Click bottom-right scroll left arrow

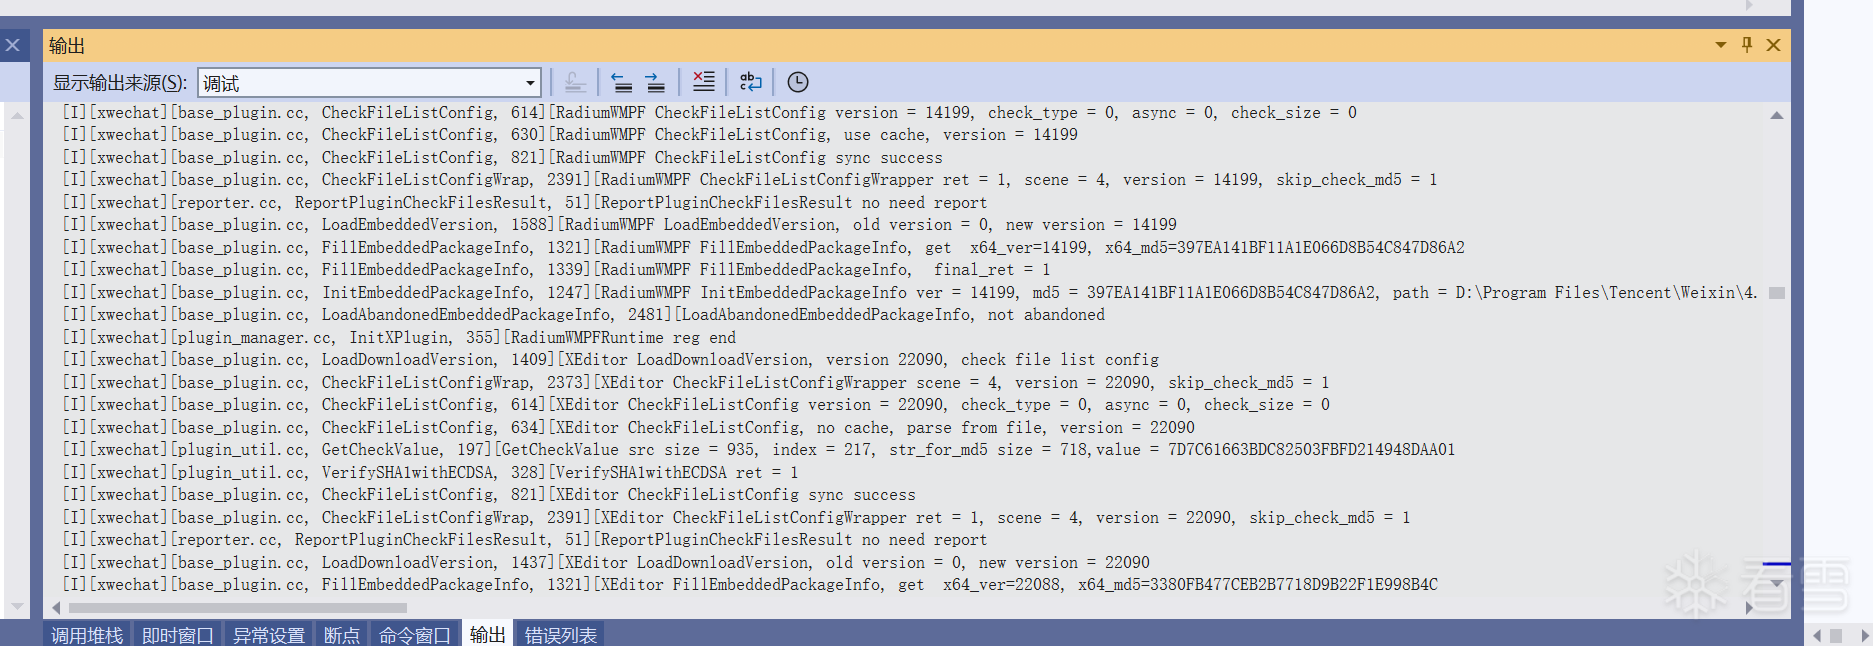1817,636
